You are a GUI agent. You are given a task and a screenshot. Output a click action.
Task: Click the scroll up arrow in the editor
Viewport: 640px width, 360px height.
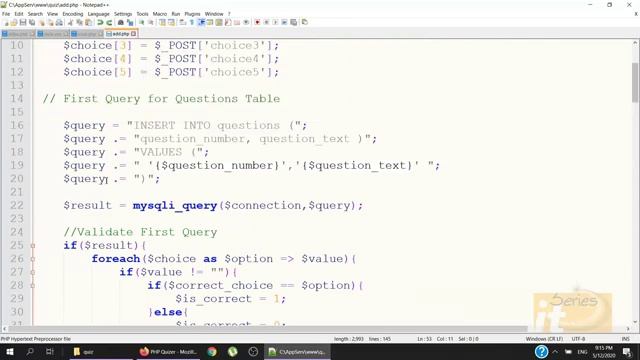tap(635, 42)
